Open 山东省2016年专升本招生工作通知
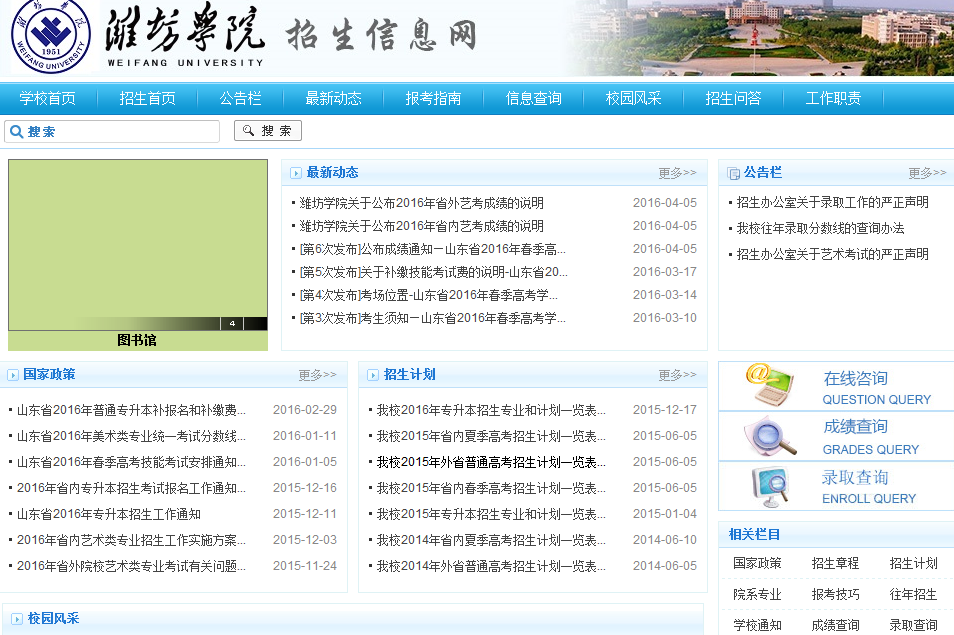Image resolution: width=954 pixels, height=635 pixels. click(x=108, y=514)
